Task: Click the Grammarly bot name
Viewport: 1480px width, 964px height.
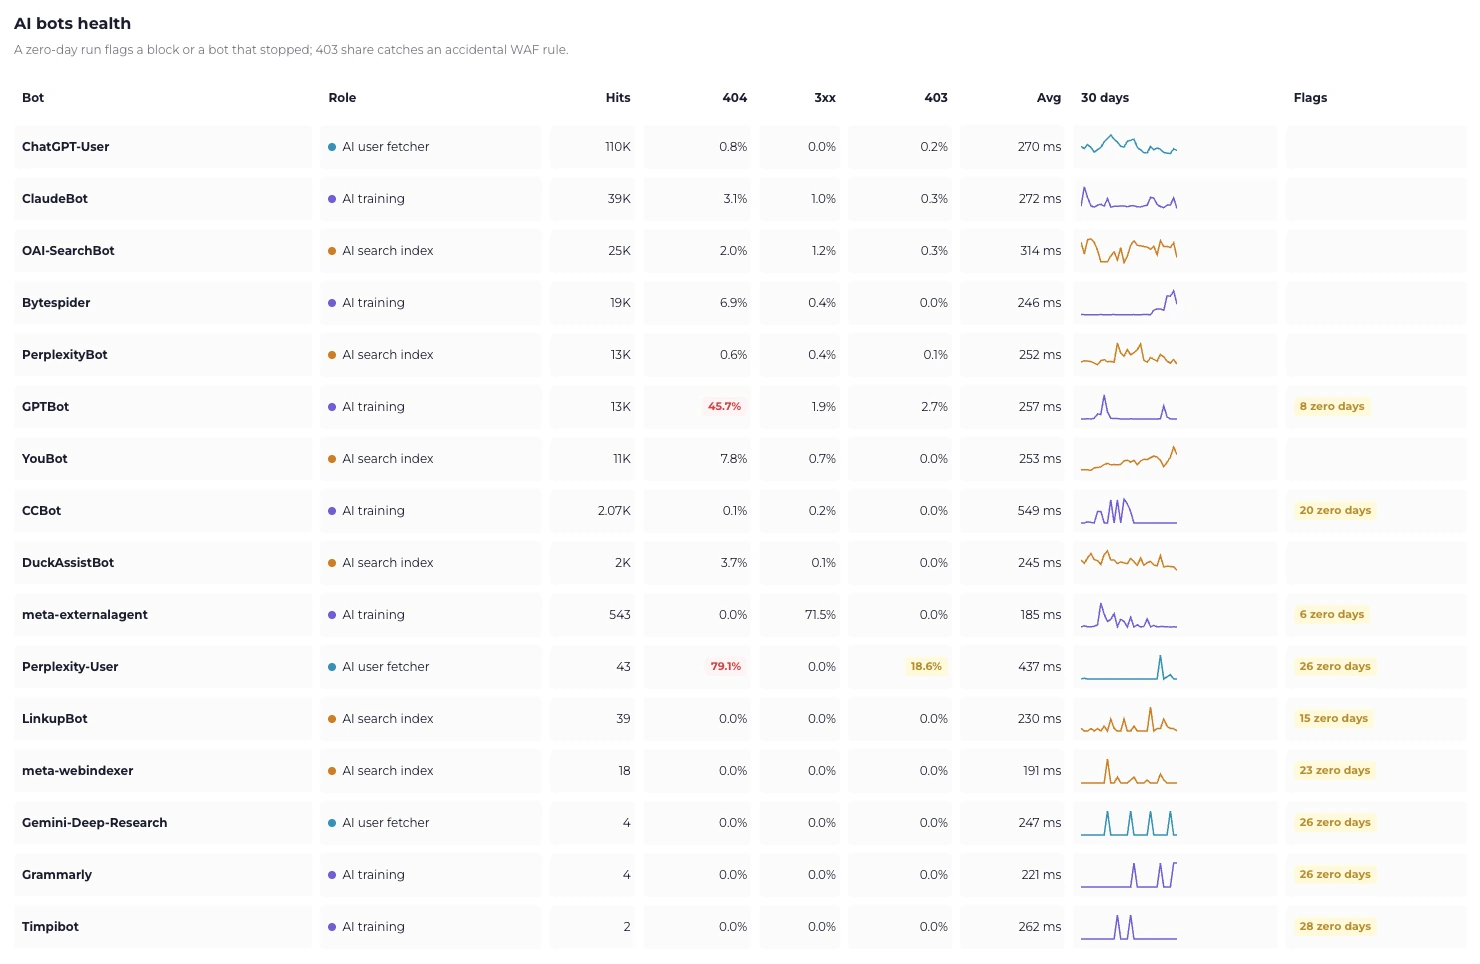Action: tap(57, 875)
